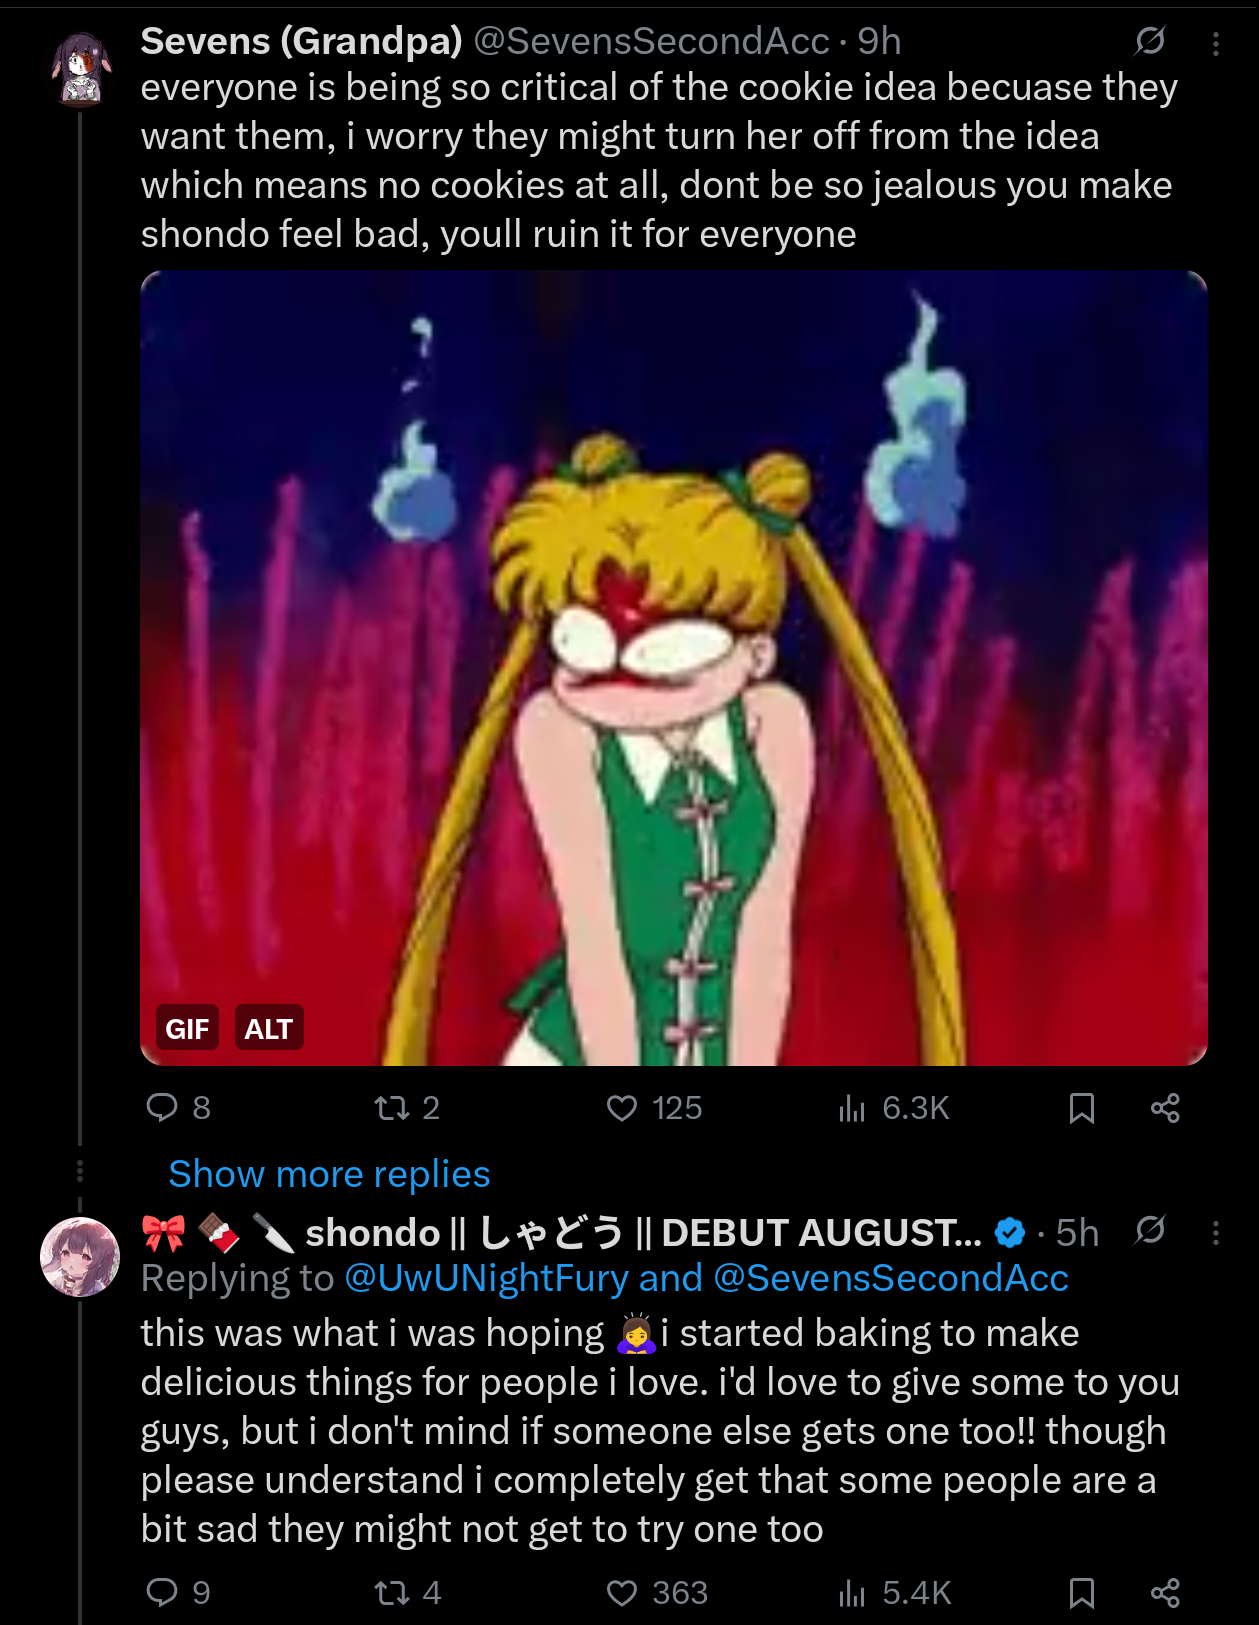Reply to shondo's baking tweet
The image size is (1259, 1625).
click(162, 1592)
